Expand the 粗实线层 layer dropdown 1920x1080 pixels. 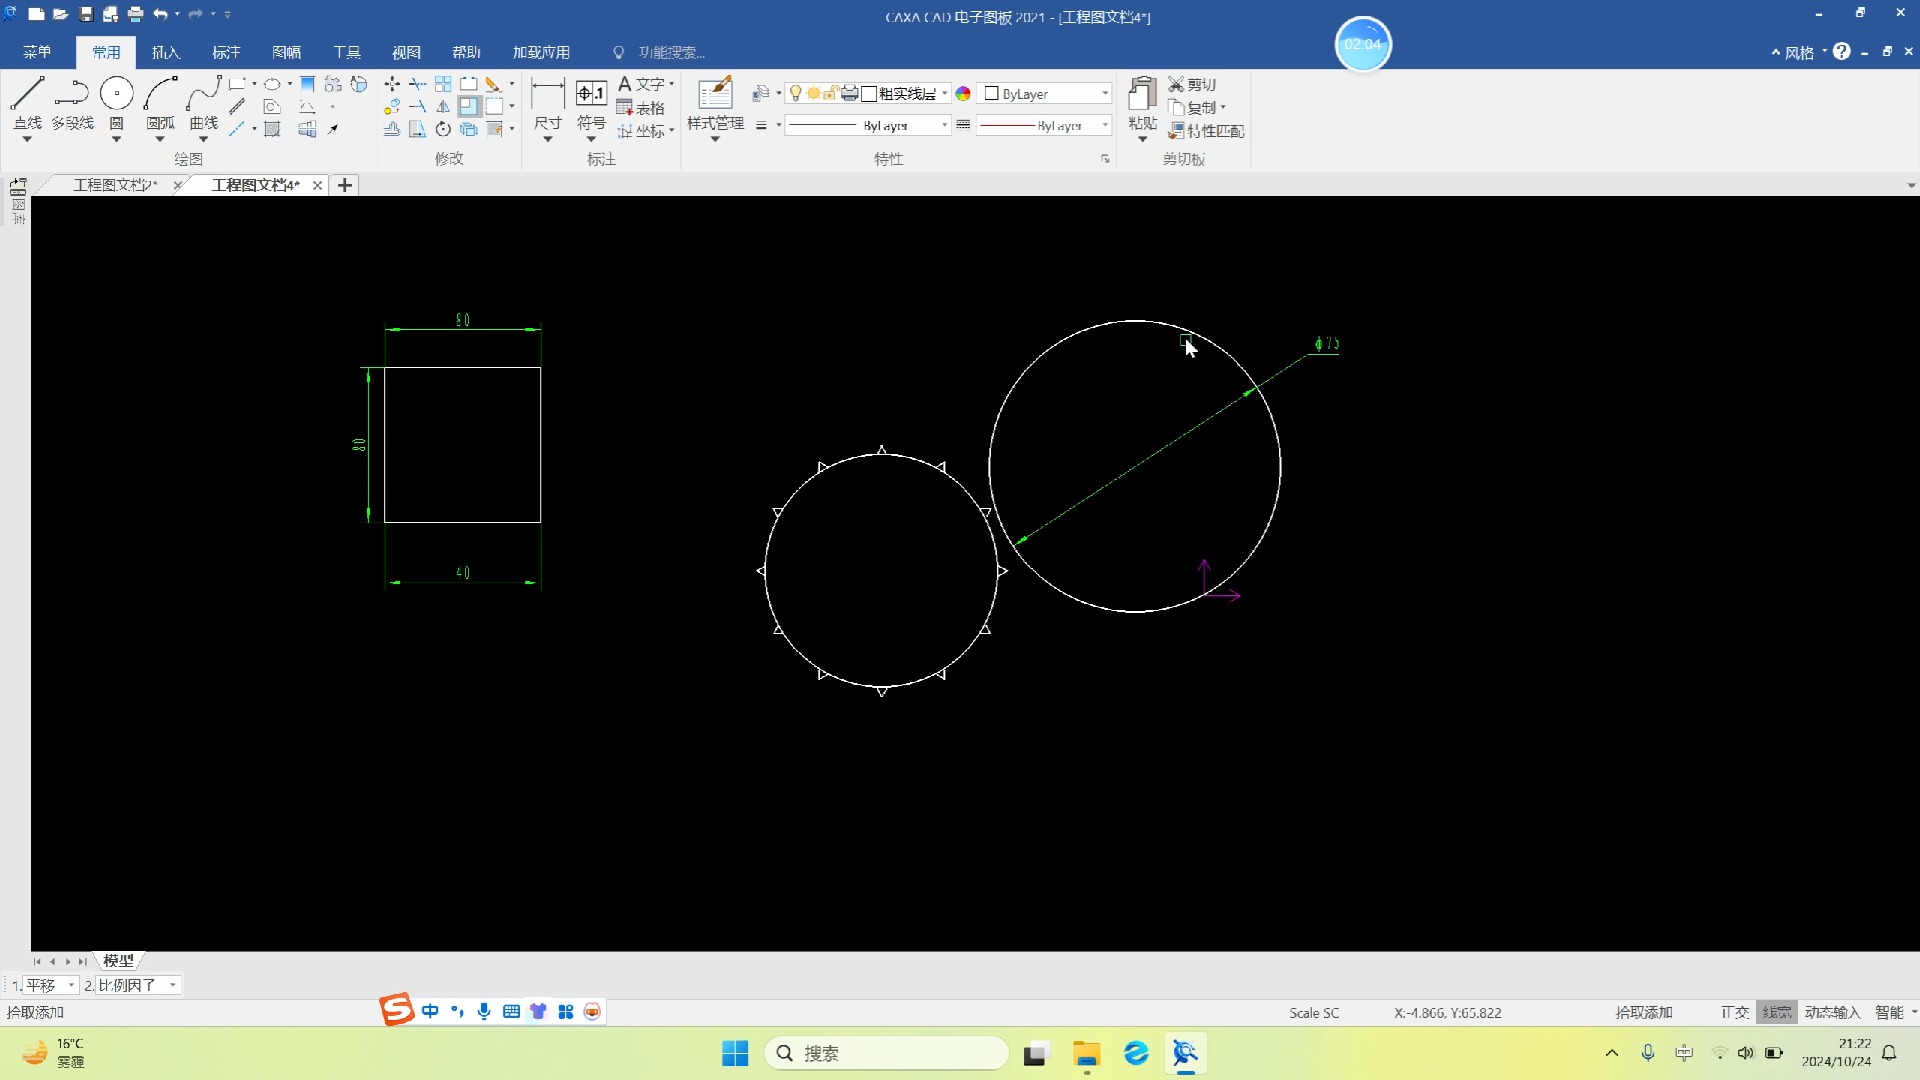pyautogui.click(x=944, y=93)
